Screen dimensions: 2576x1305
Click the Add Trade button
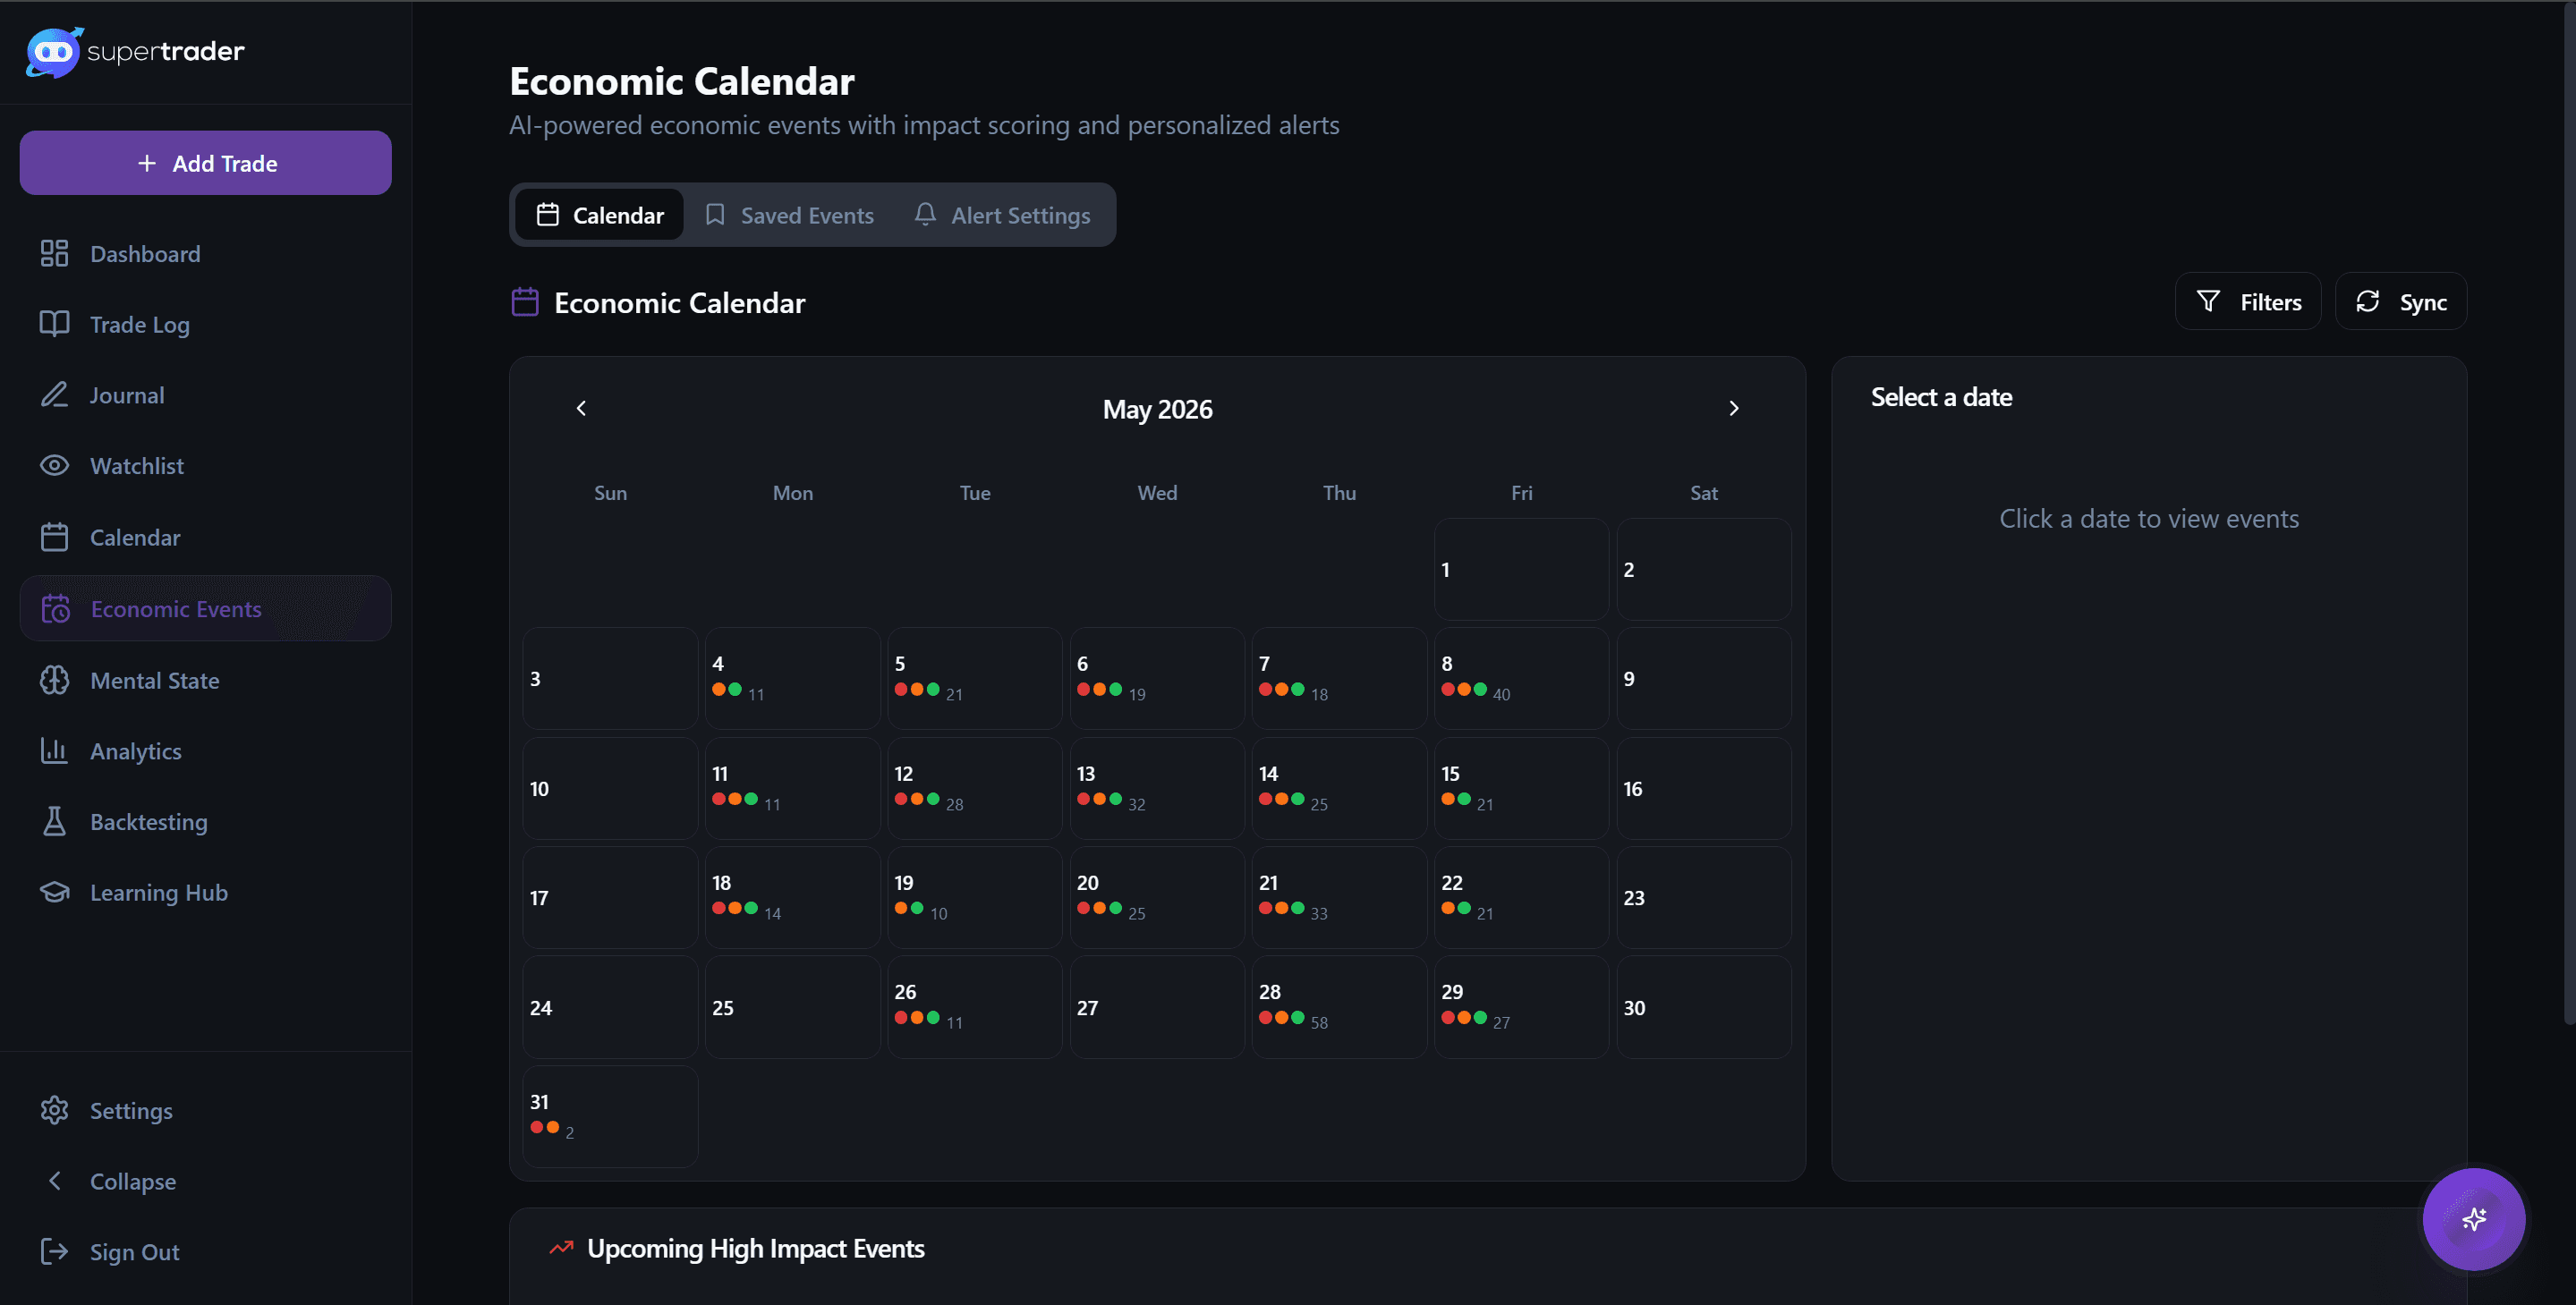coord(205,163)
